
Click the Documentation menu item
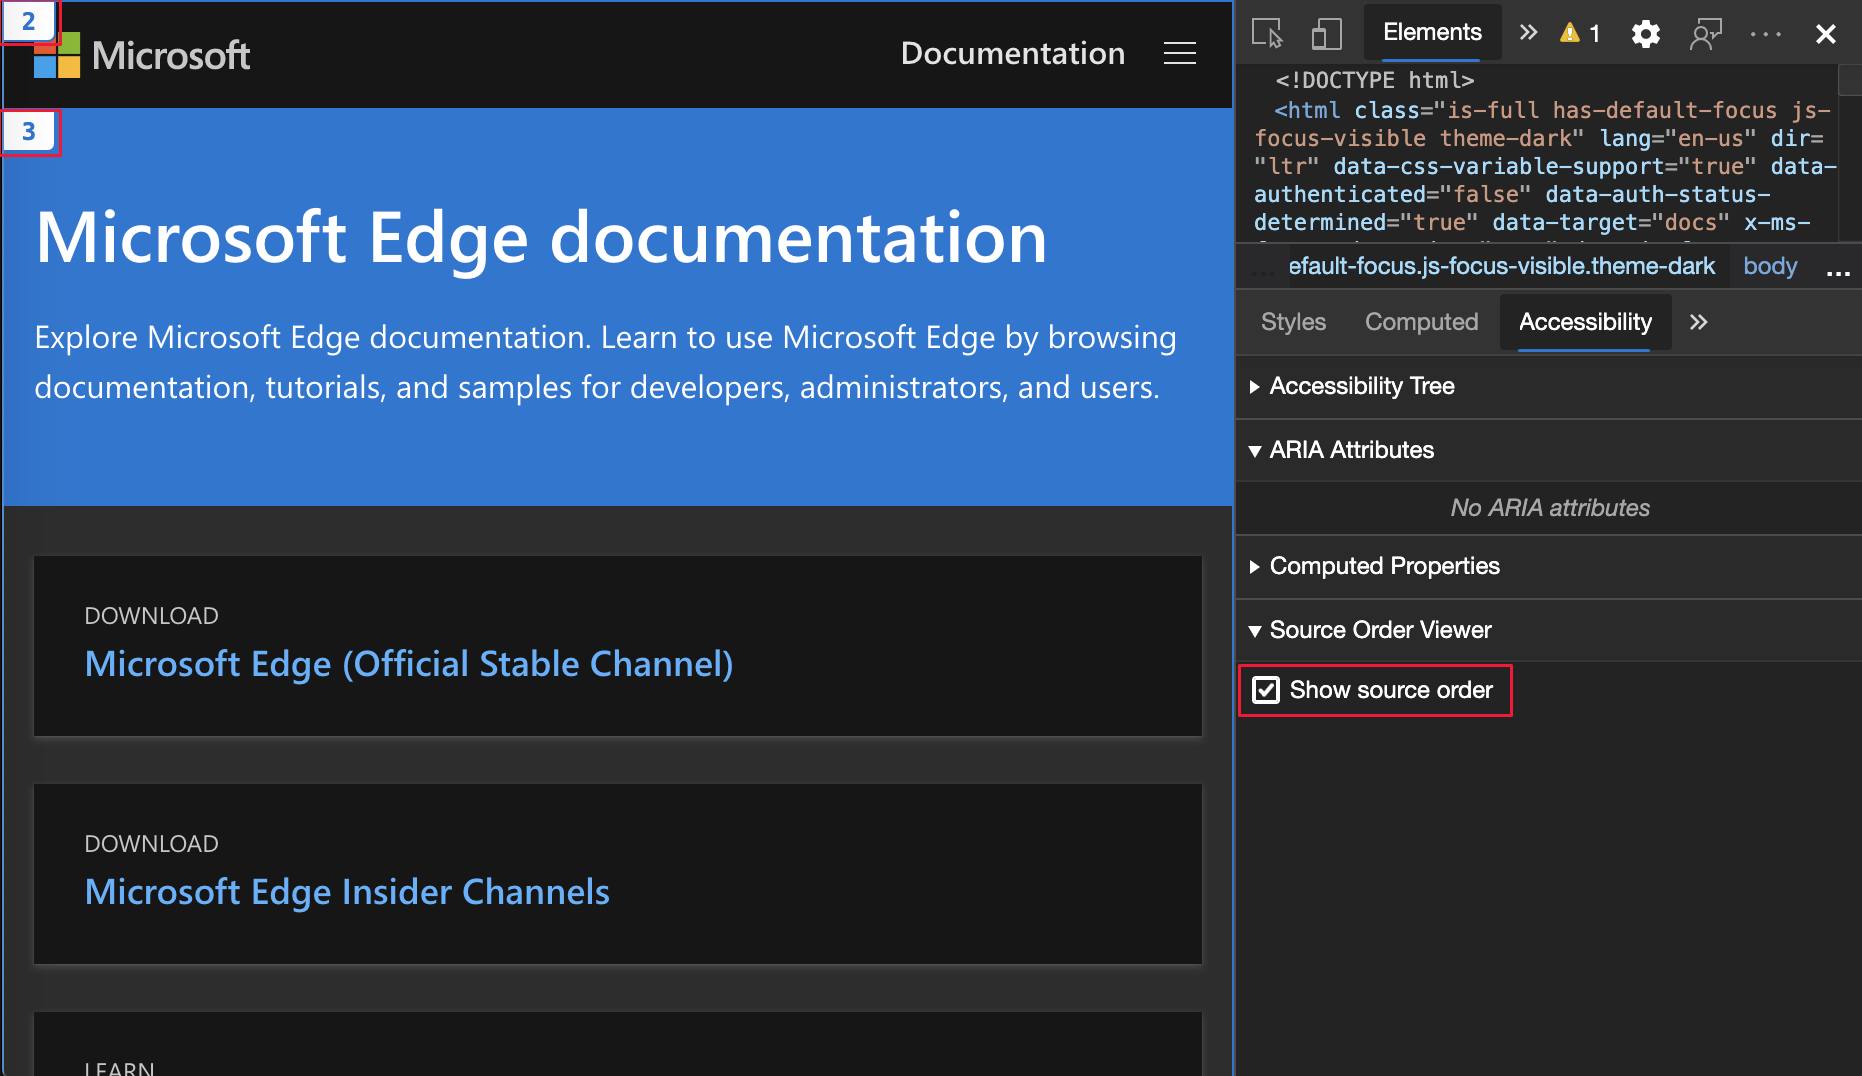(x=1012, y=54)
